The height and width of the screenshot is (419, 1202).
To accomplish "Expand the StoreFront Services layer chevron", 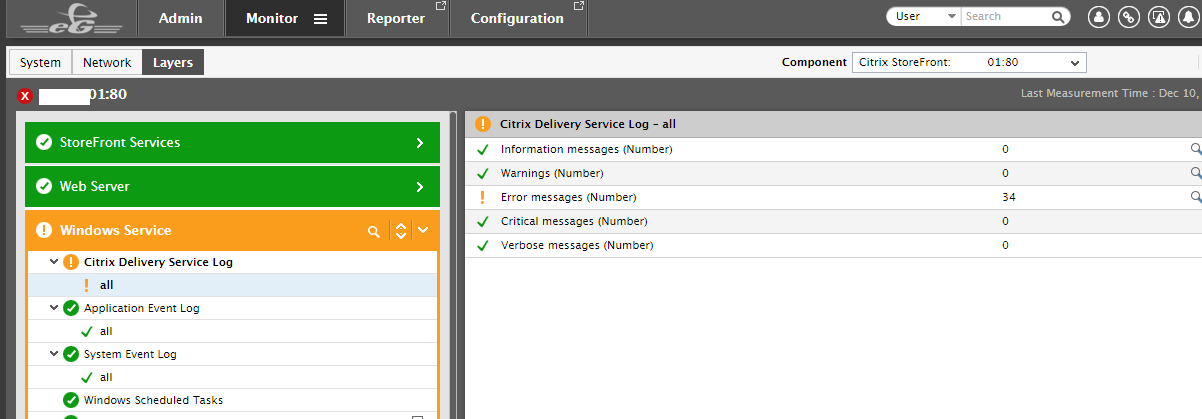I will (420, 143).
